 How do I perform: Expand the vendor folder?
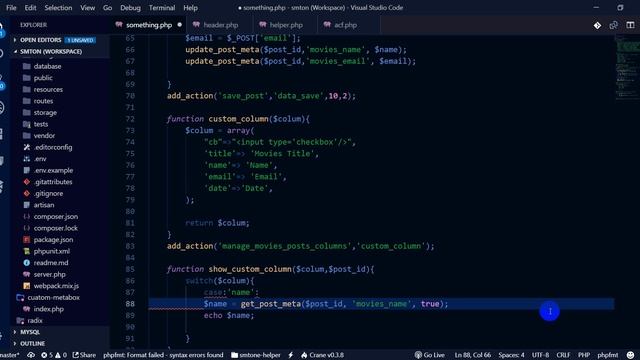pos(44,136)
